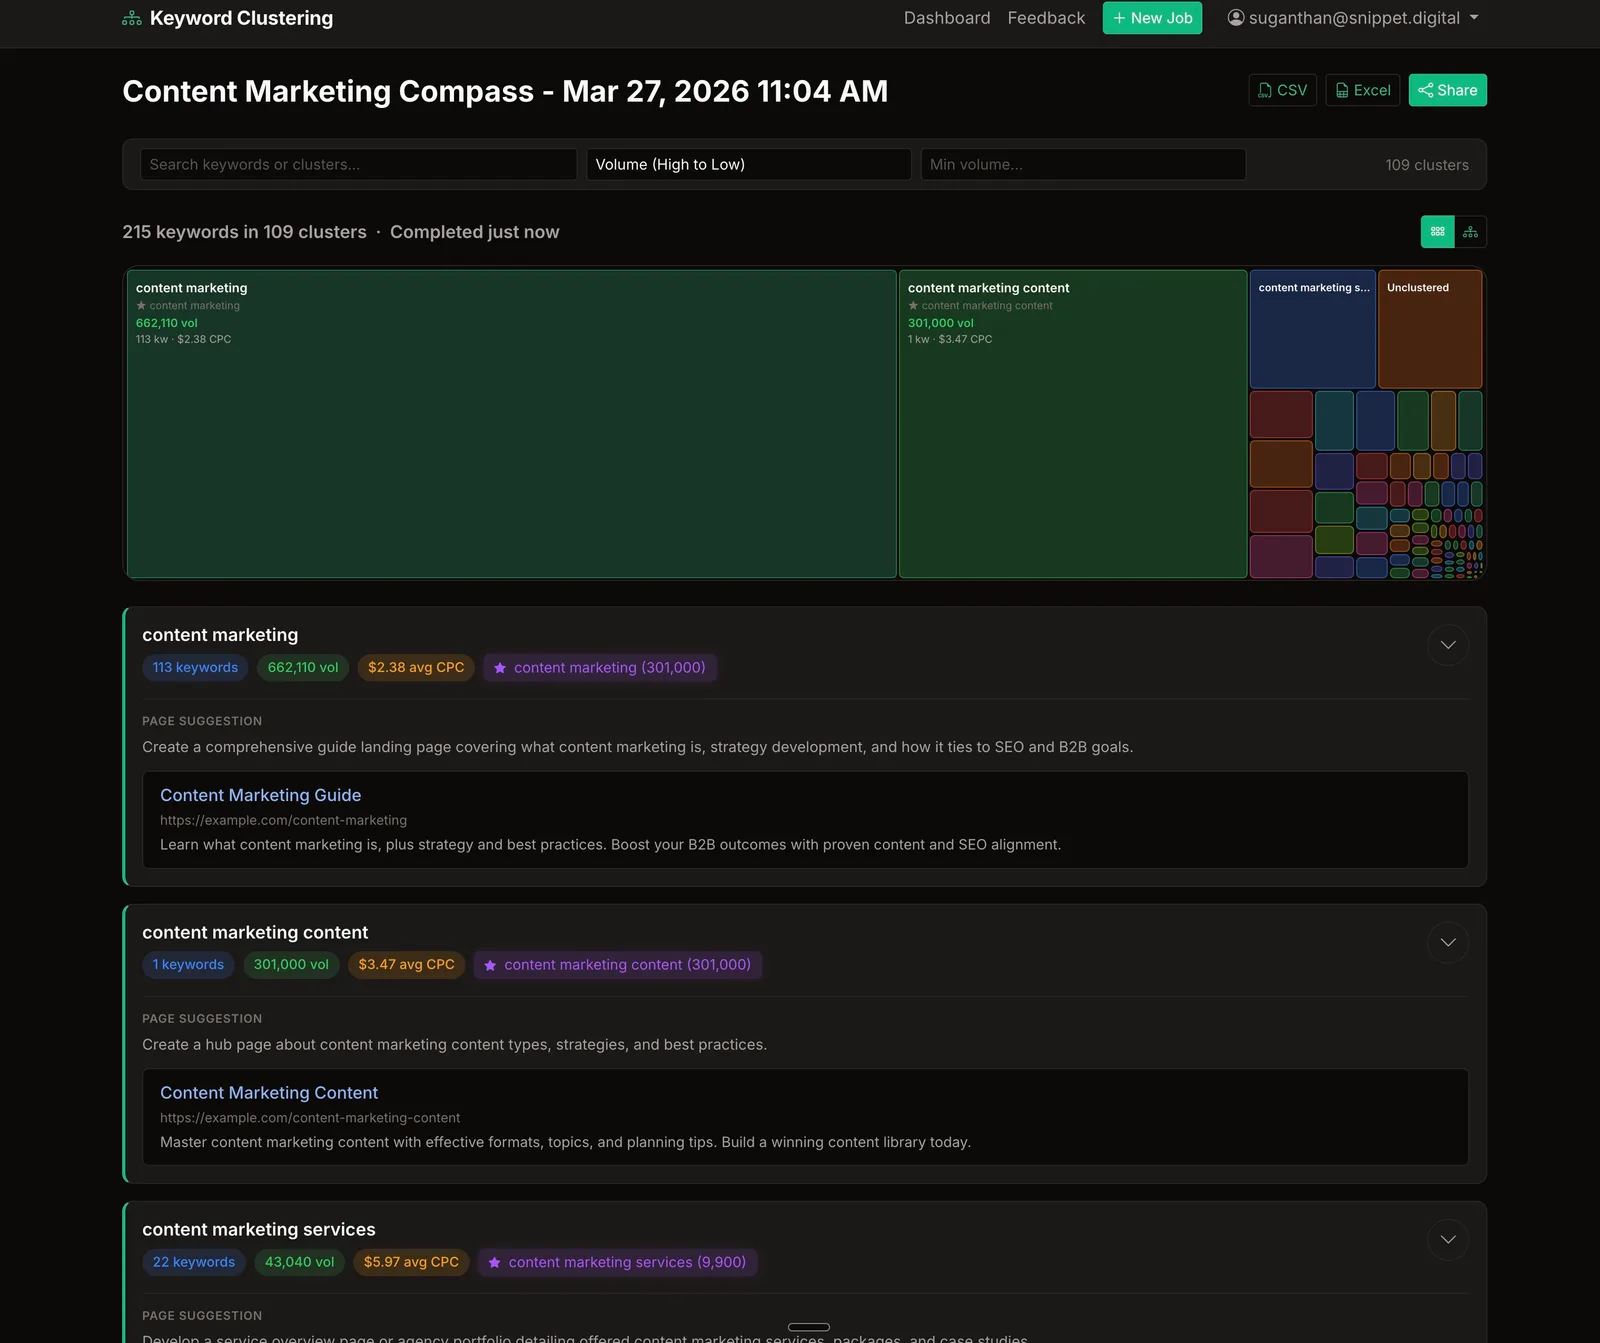Image resolution: width=1600 pixels, height=1343 pixels.
Task: Click the Keyword Clustering logo icon
Action: pyautogui.click(x=132, y=18)
